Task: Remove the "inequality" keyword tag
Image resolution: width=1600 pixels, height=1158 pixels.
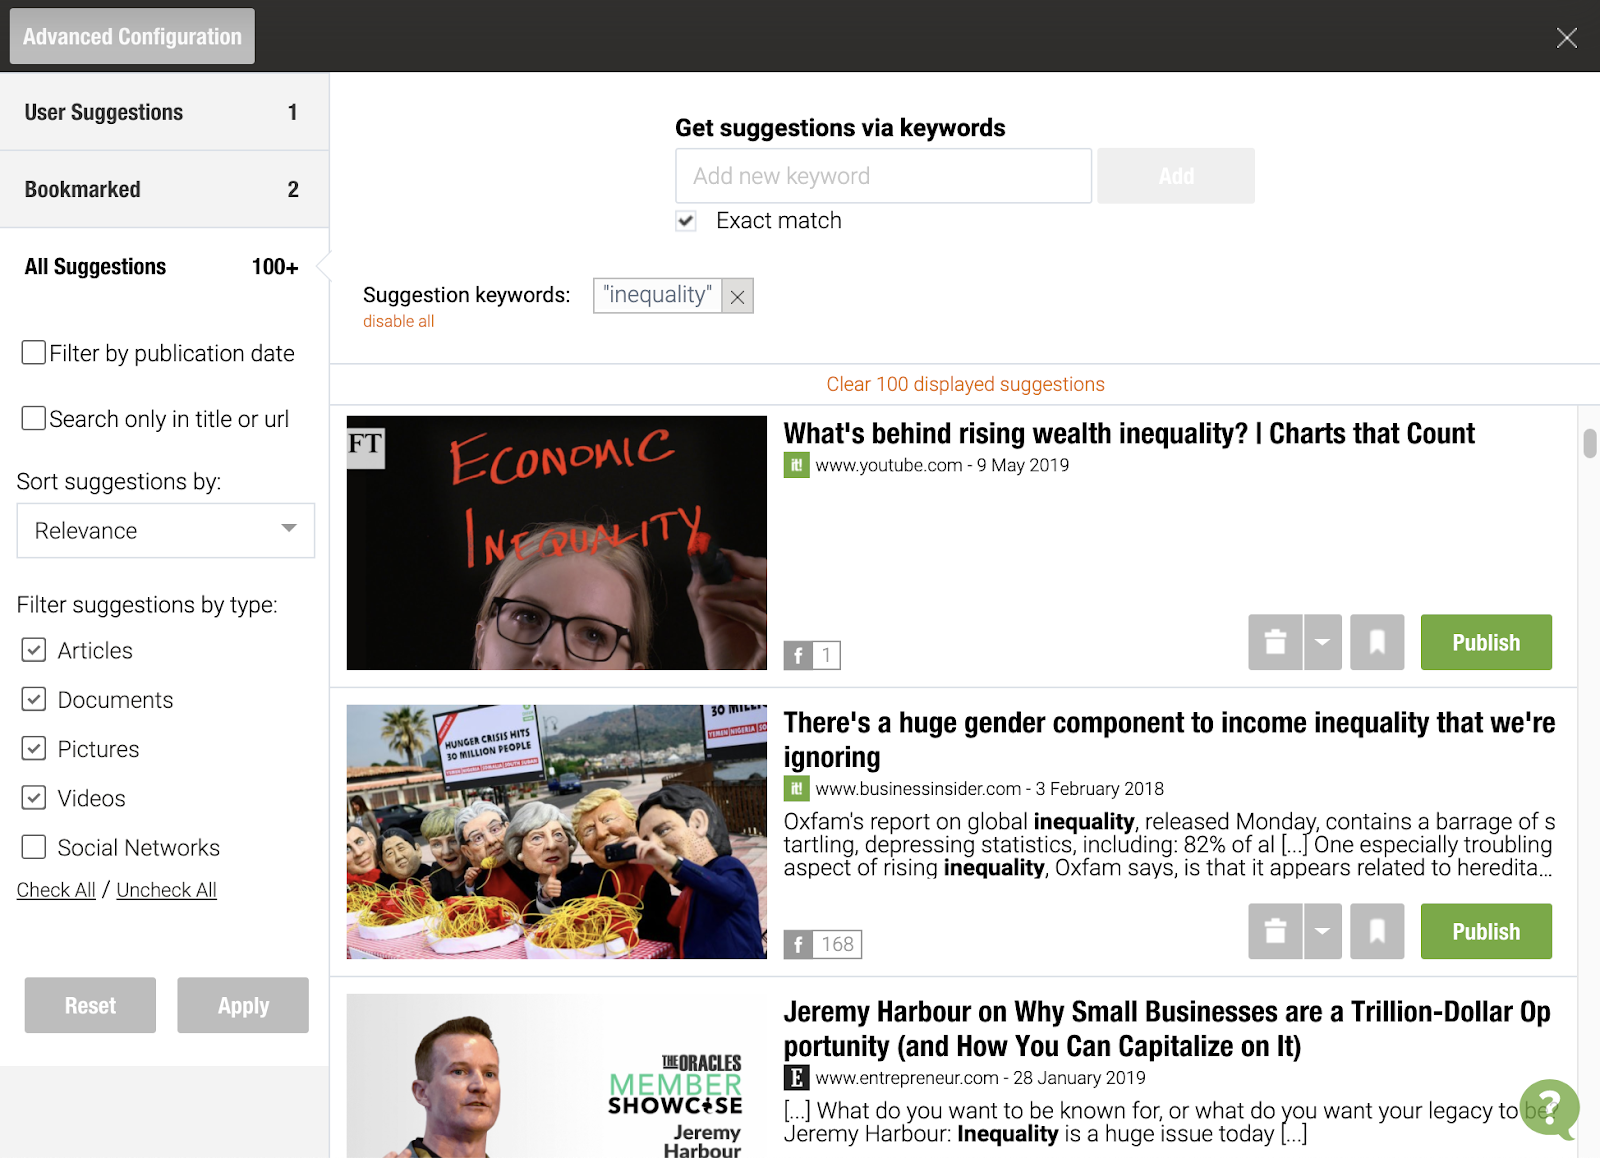Action: [738, 296]
